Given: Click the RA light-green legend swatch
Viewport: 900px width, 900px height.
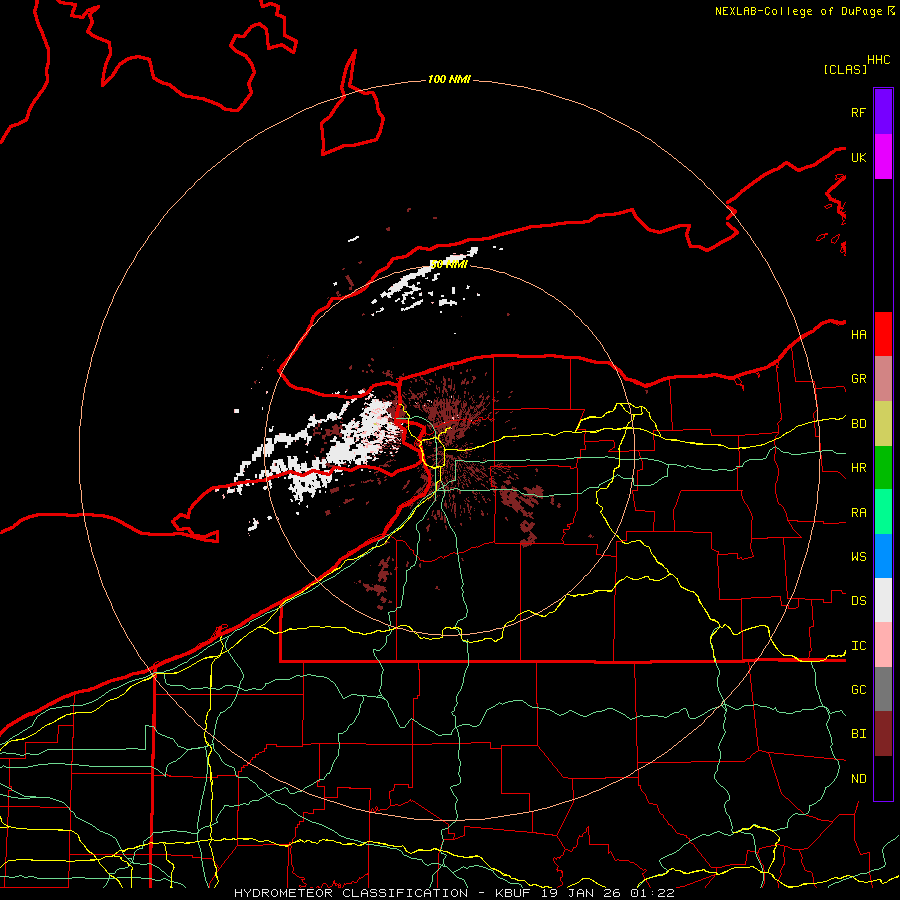Looking at the screenshot, I should click(883, 512).
